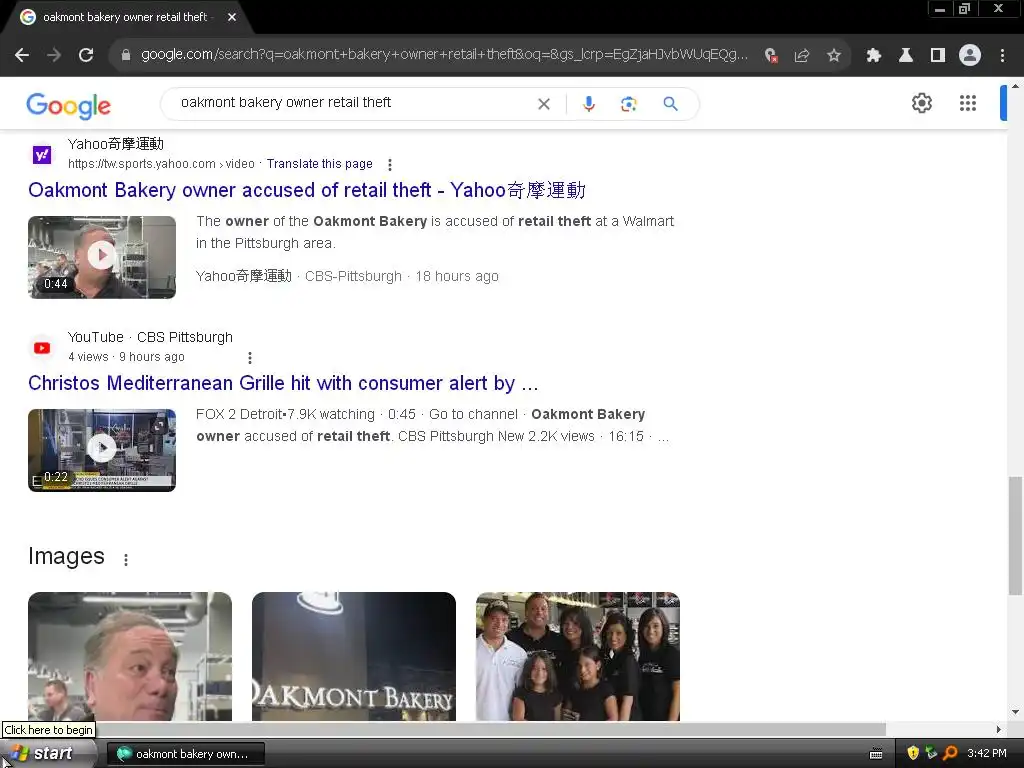
Task: Open the Oakmont Bakery sign image
Action: tap(354, 656)
